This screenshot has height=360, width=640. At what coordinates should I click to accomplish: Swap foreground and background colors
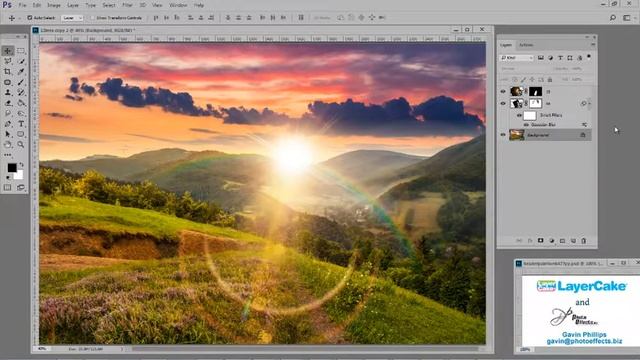(21, 164)
